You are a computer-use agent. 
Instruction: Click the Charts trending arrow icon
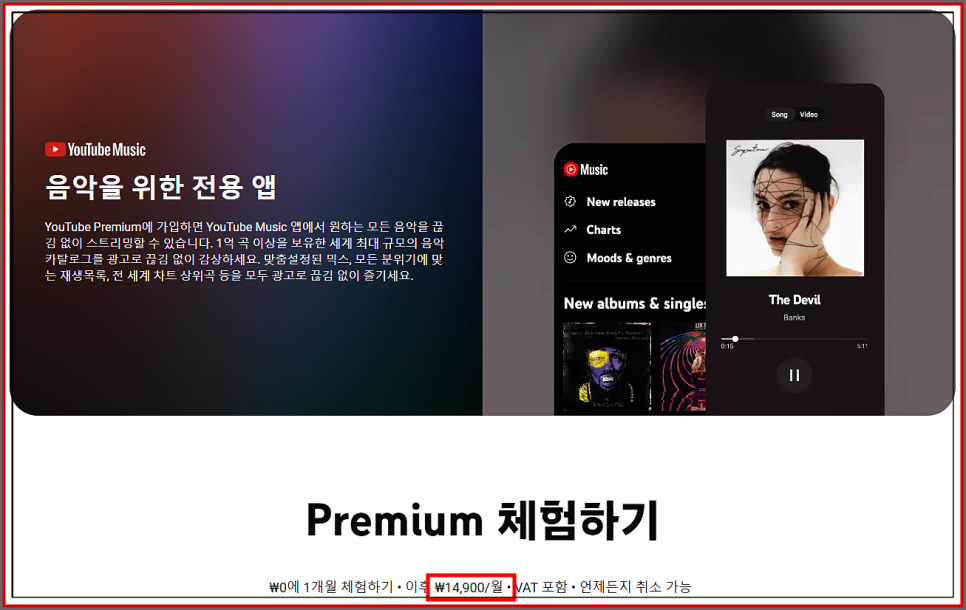tap(570, 229)
